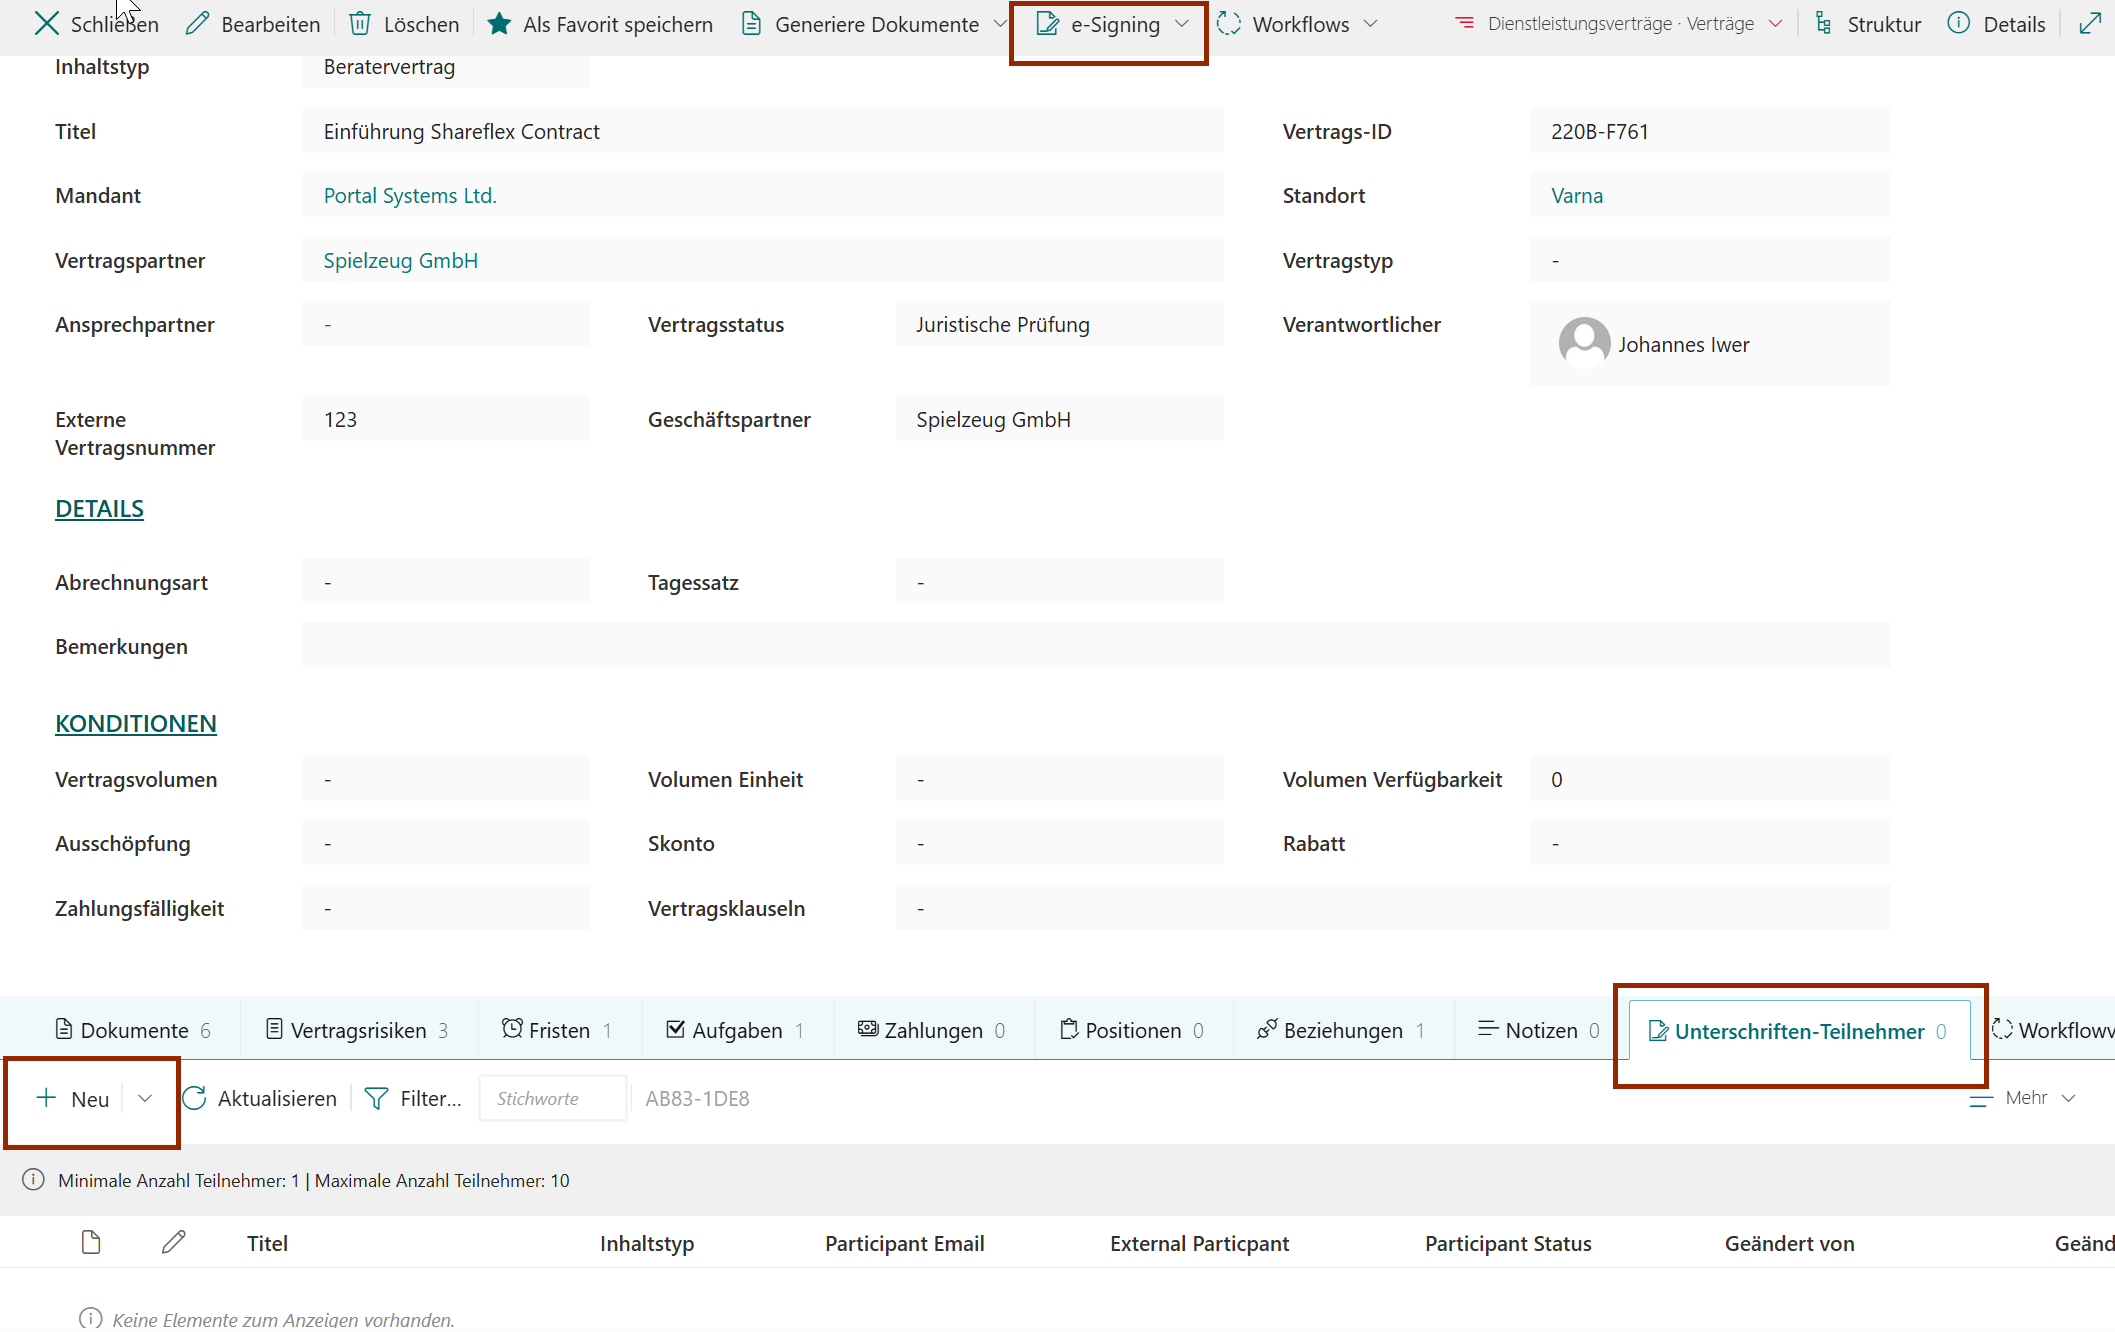
Task: Click into the Stichworte search field
Action: [x=552, y=1098]
